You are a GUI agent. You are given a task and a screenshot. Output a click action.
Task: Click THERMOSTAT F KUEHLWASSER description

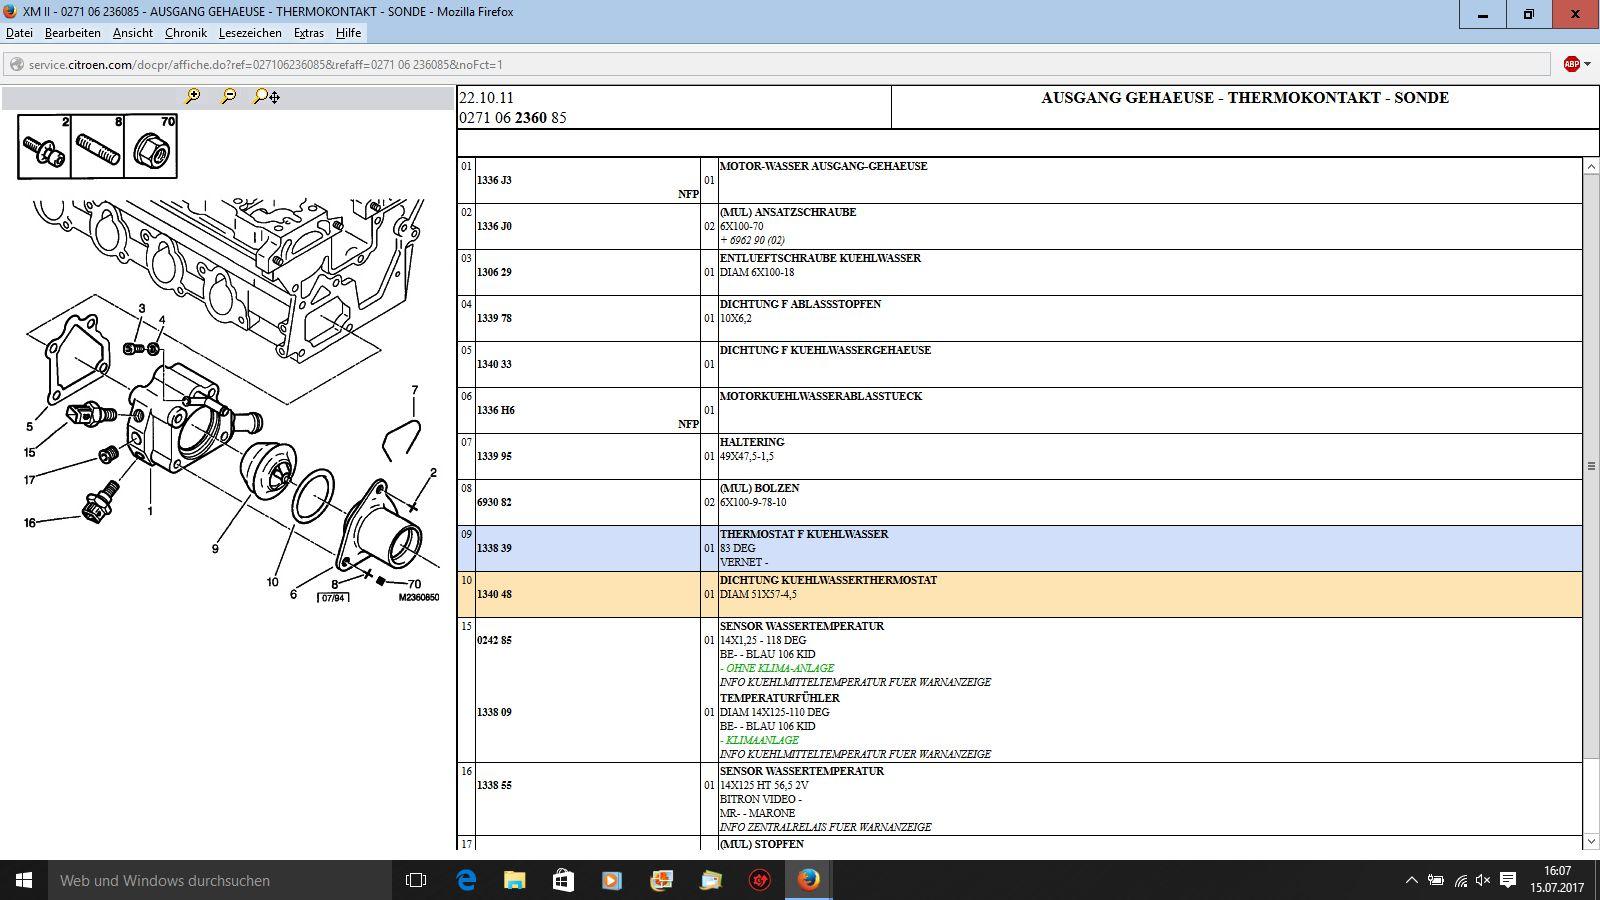pos(804,534)
